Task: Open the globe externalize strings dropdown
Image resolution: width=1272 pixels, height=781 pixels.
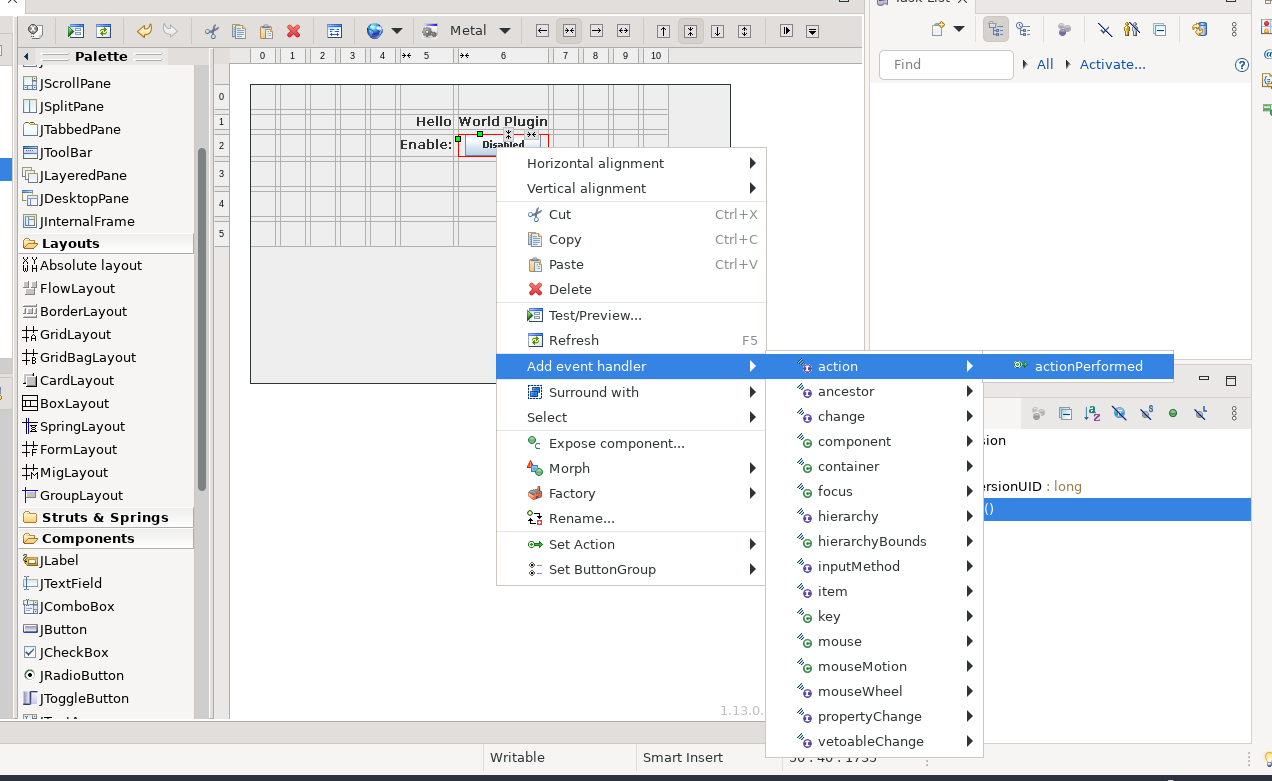Action: [397, 31]
